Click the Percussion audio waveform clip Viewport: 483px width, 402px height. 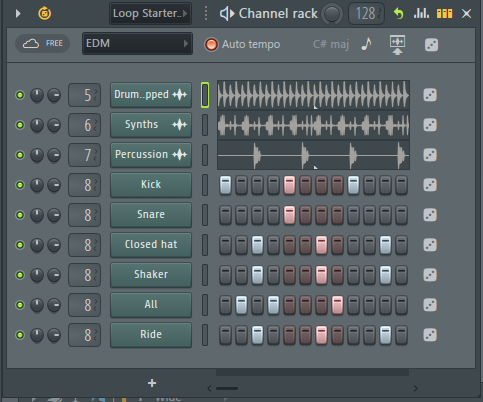(x=313, y=155)
